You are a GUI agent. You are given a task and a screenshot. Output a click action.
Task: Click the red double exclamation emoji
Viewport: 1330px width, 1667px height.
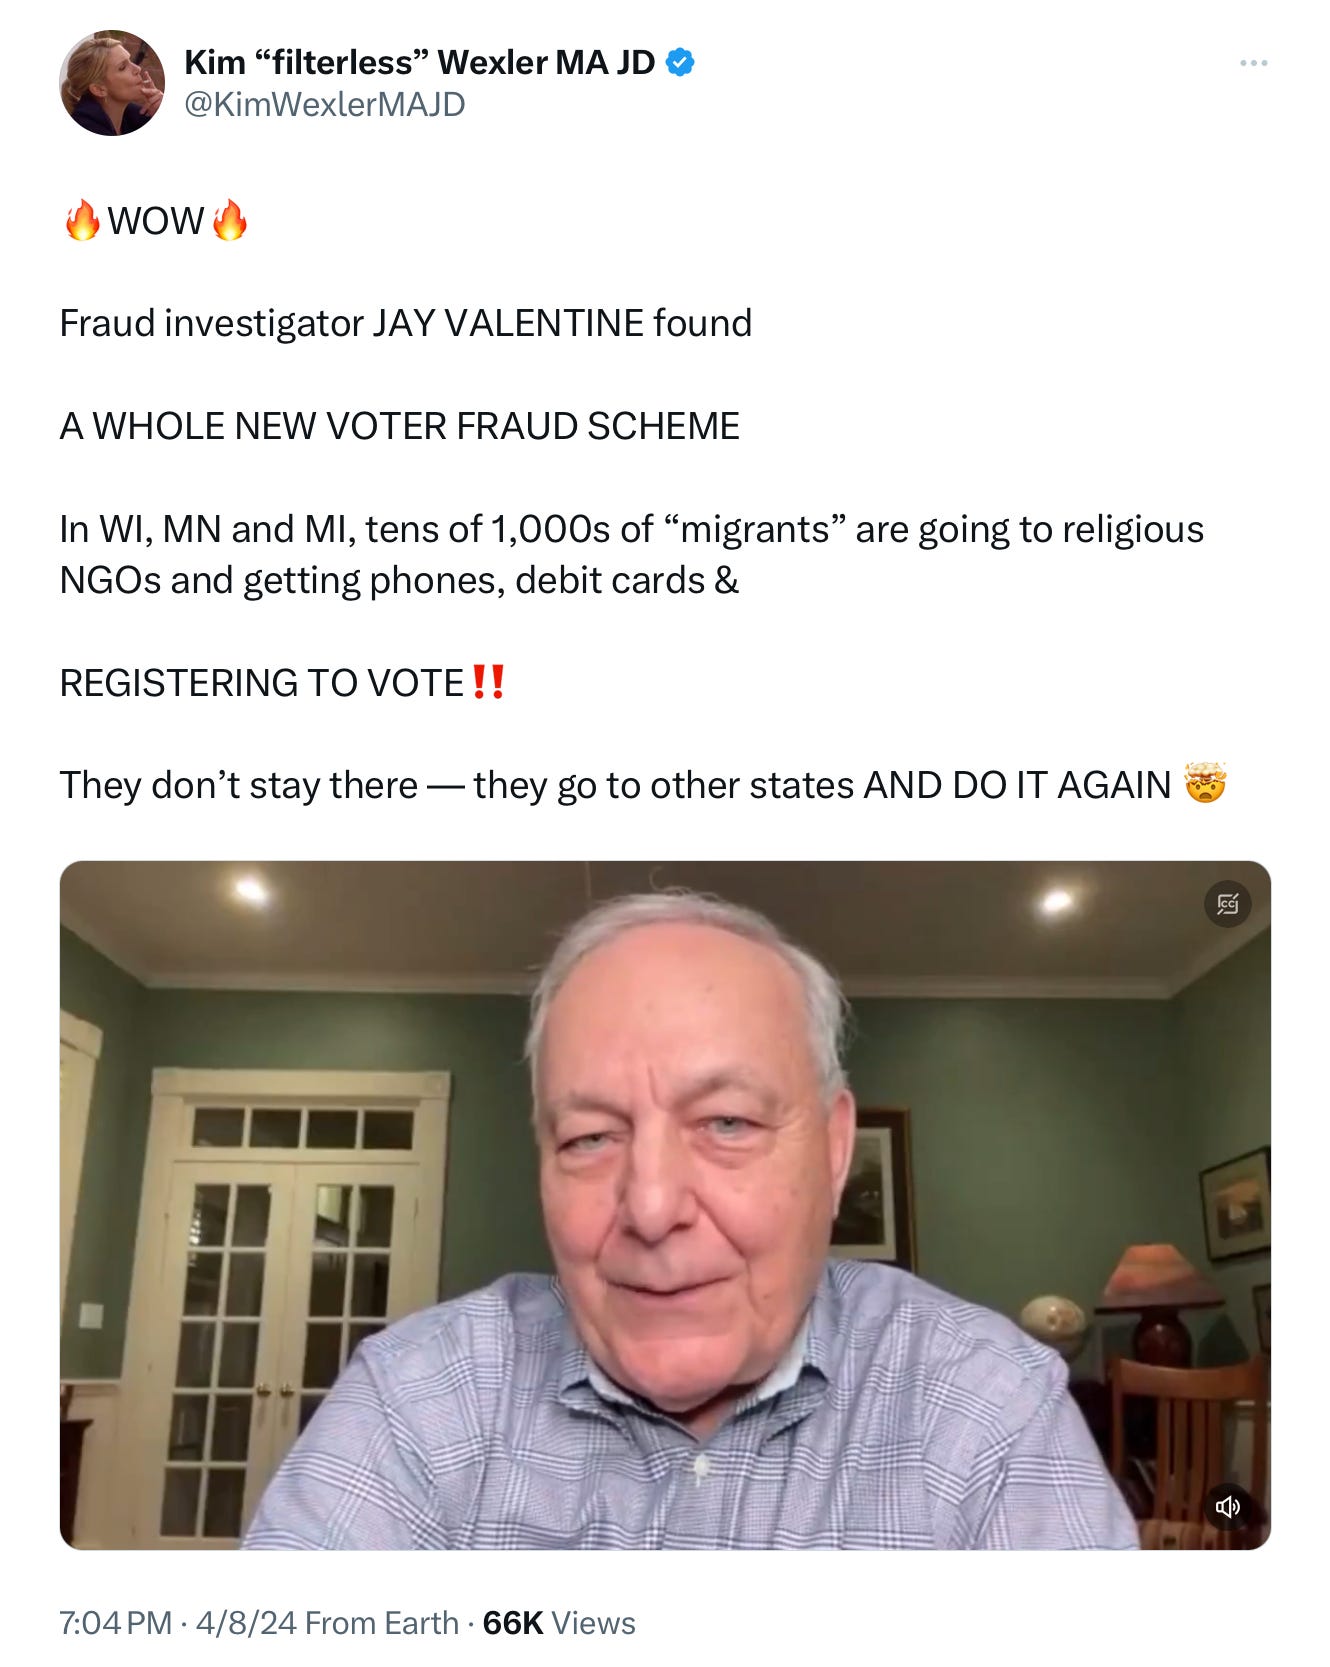[488, 682]
